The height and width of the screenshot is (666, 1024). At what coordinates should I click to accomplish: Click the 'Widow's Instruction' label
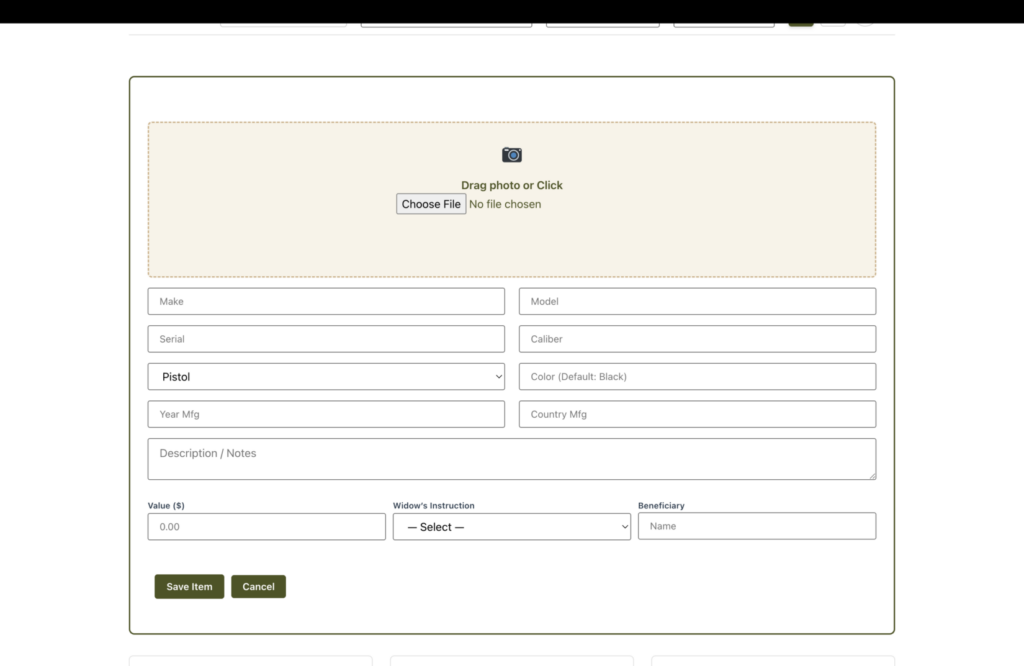(434, 505)
